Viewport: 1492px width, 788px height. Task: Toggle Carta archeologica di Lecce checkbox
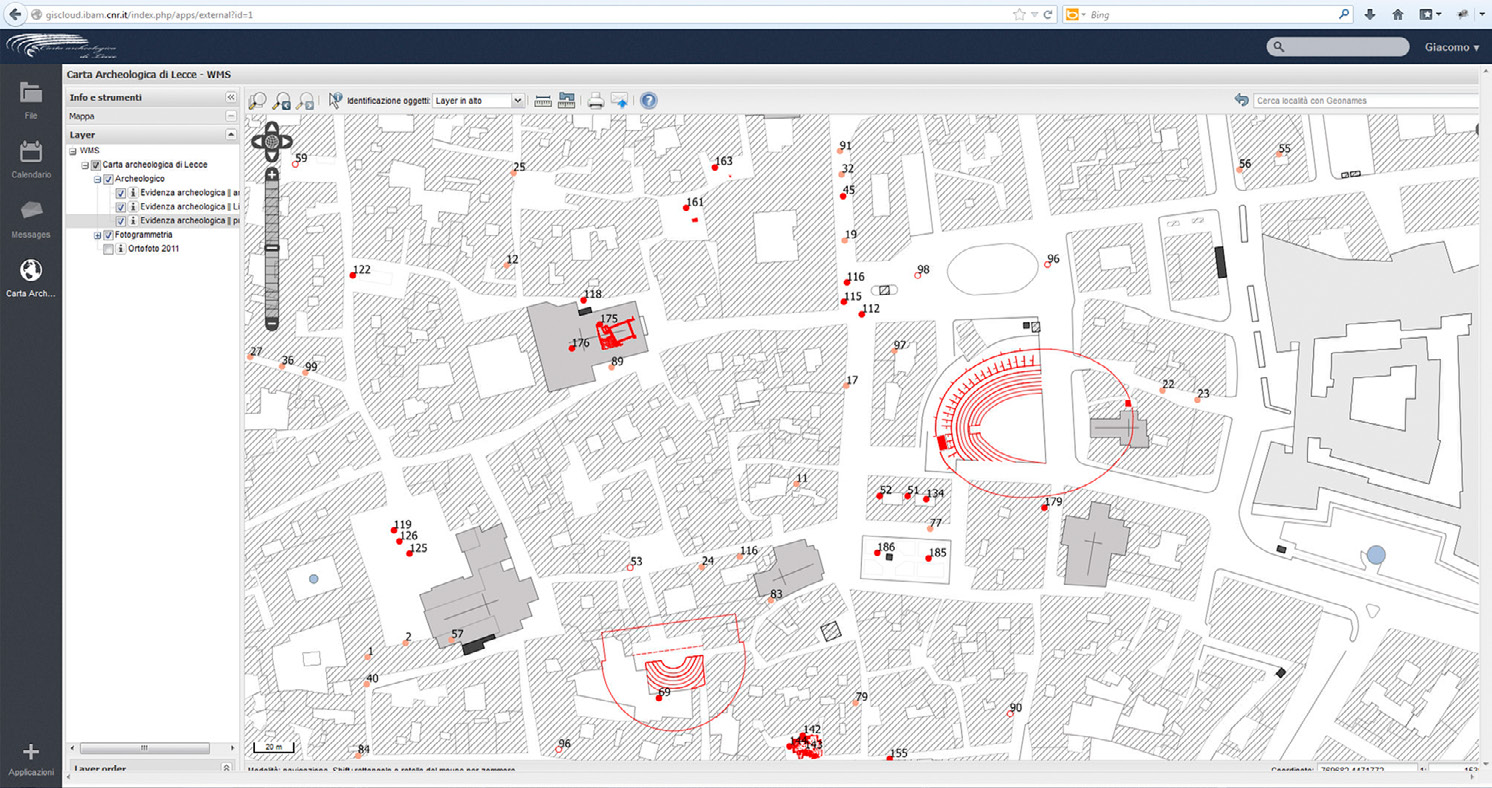click(x=96, y=165)
